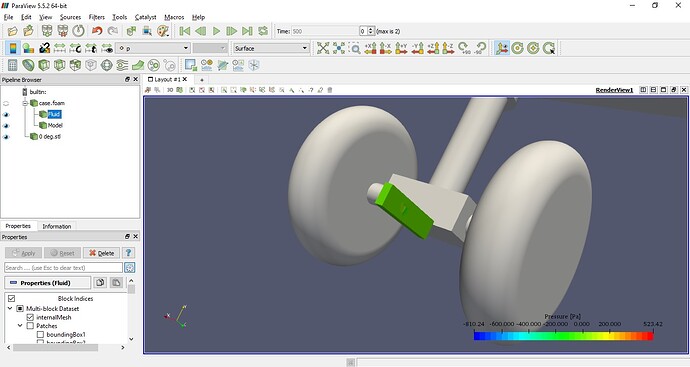Open the coloring array 'p' dropdown
The height and width of the screenshot is (367, 690).
(153, 48)
